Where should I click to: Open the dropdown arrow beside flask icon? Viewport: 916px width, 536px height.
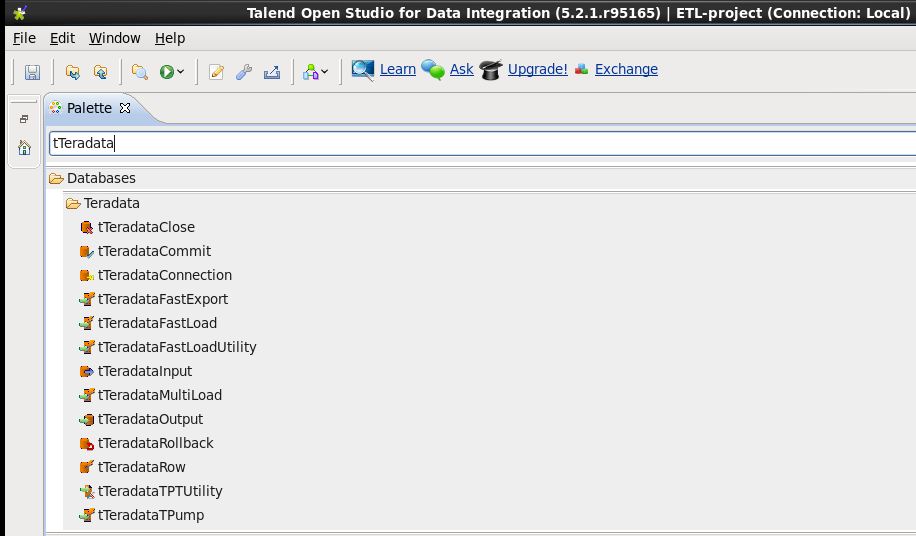click(325, 72)
